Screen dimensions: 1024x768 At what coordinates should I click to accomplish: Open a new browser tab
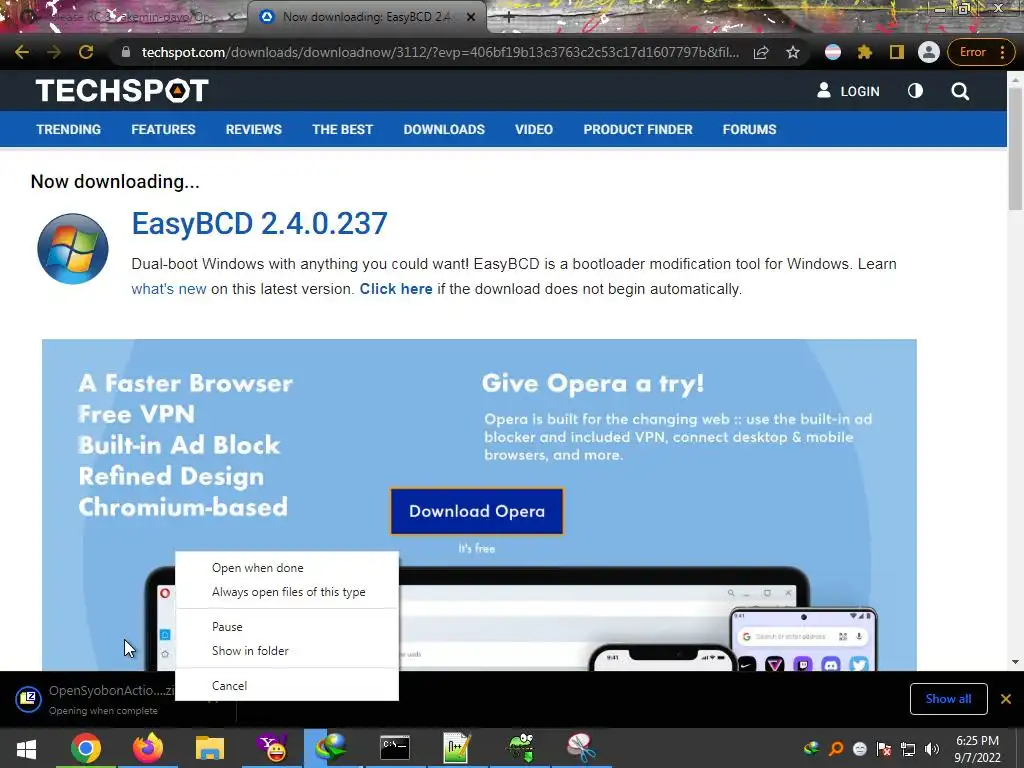508,18
